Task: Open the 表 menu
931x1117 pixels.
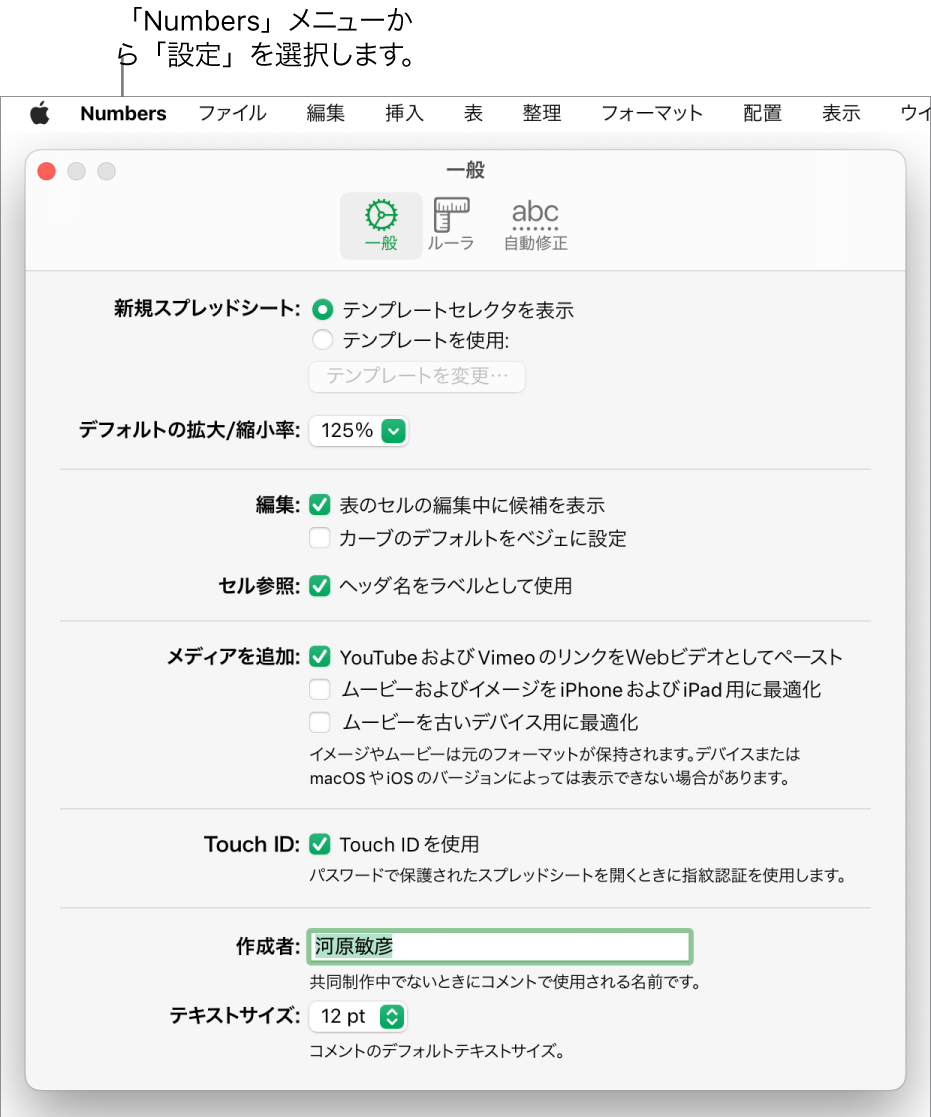Action: tap(474, 113)
